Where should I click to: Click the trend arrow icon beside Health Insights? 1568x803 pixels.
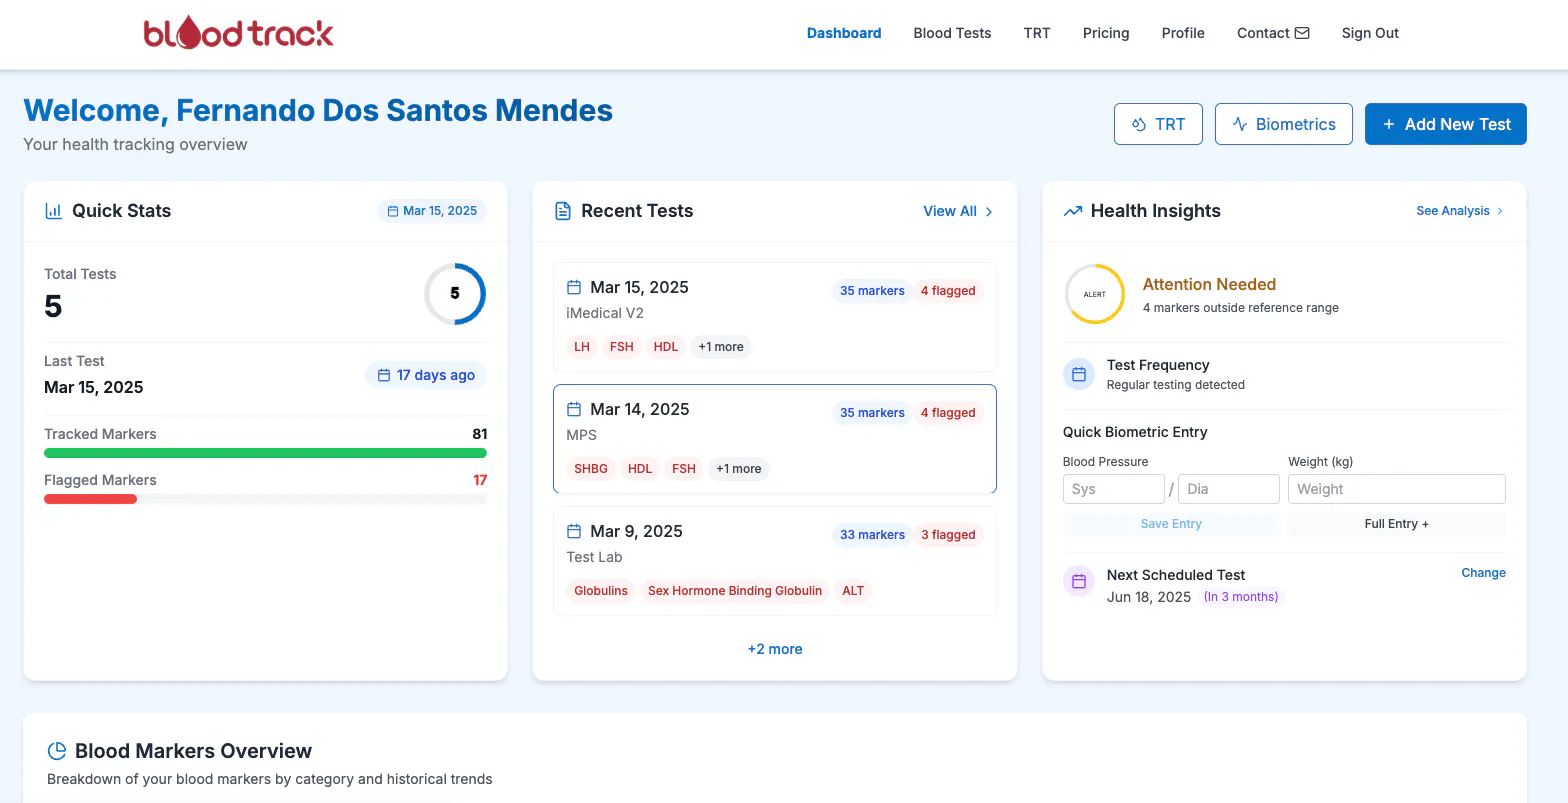(1073, 211)
